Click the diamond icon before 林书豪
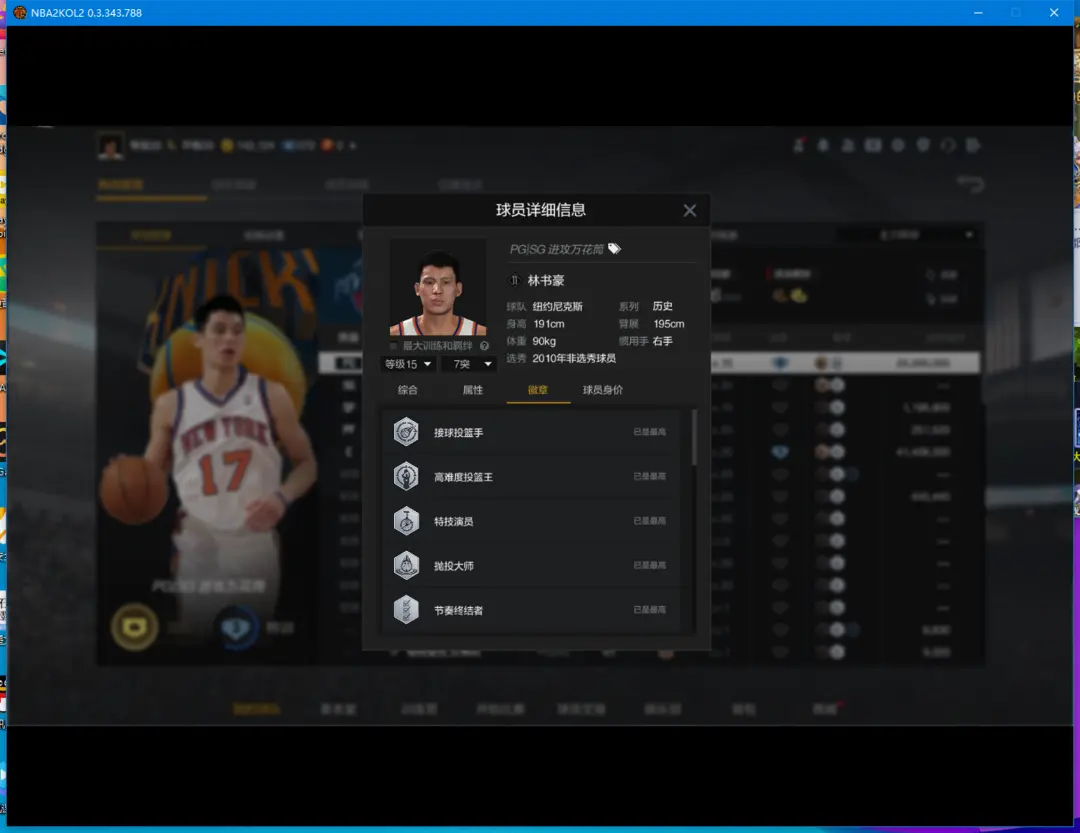 click(x=515, y=280)
